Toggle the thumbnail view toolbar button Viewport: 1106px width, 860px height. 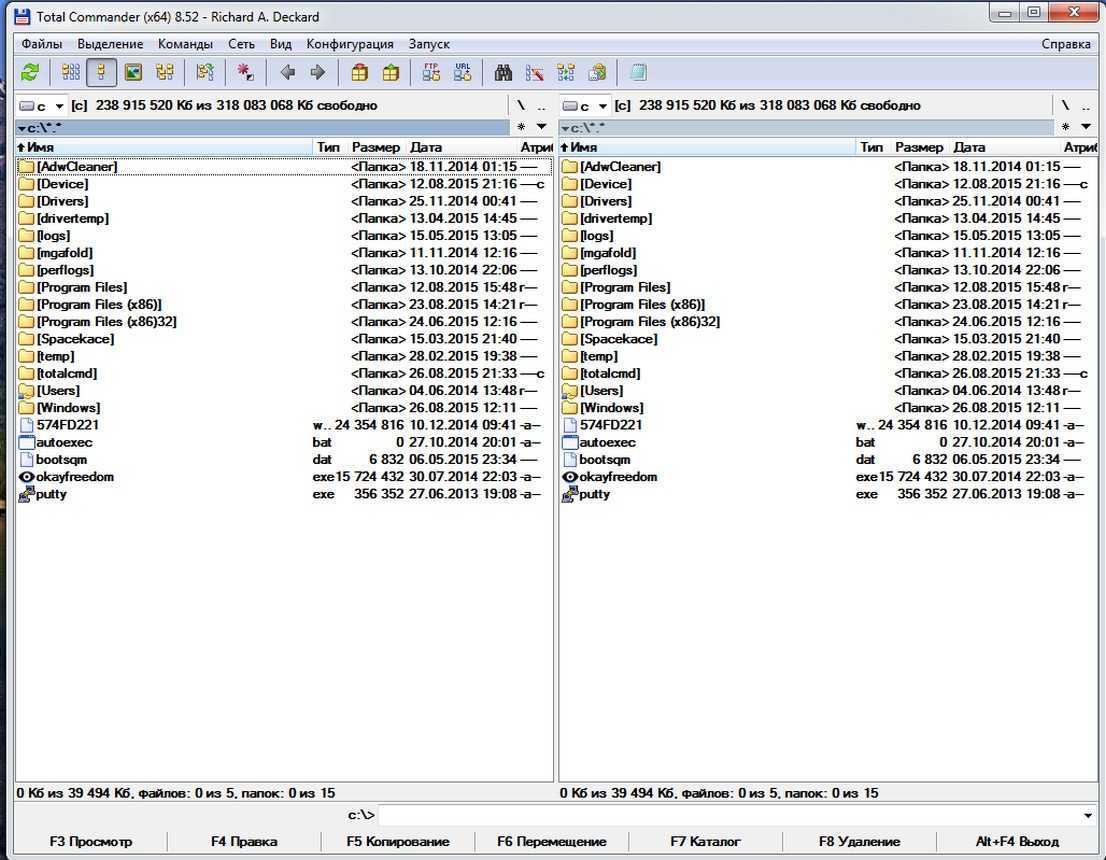[133, 72]
